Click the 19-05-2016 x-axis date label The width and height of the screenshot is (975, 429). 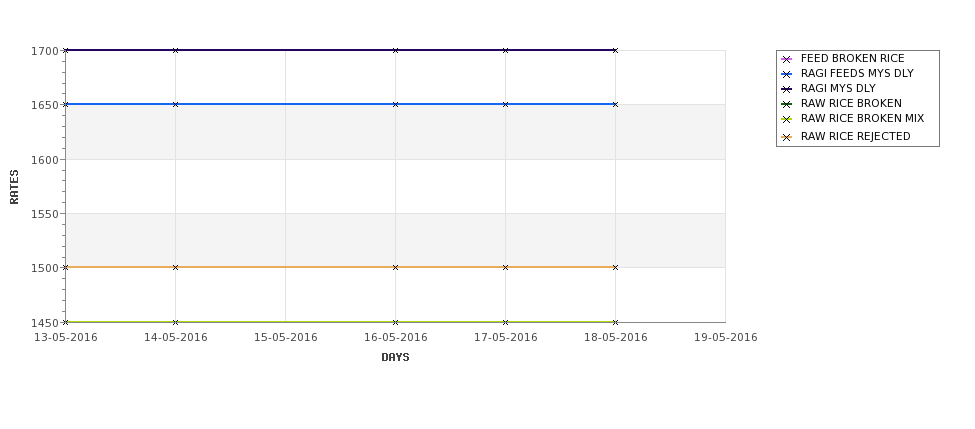[726, 338]
